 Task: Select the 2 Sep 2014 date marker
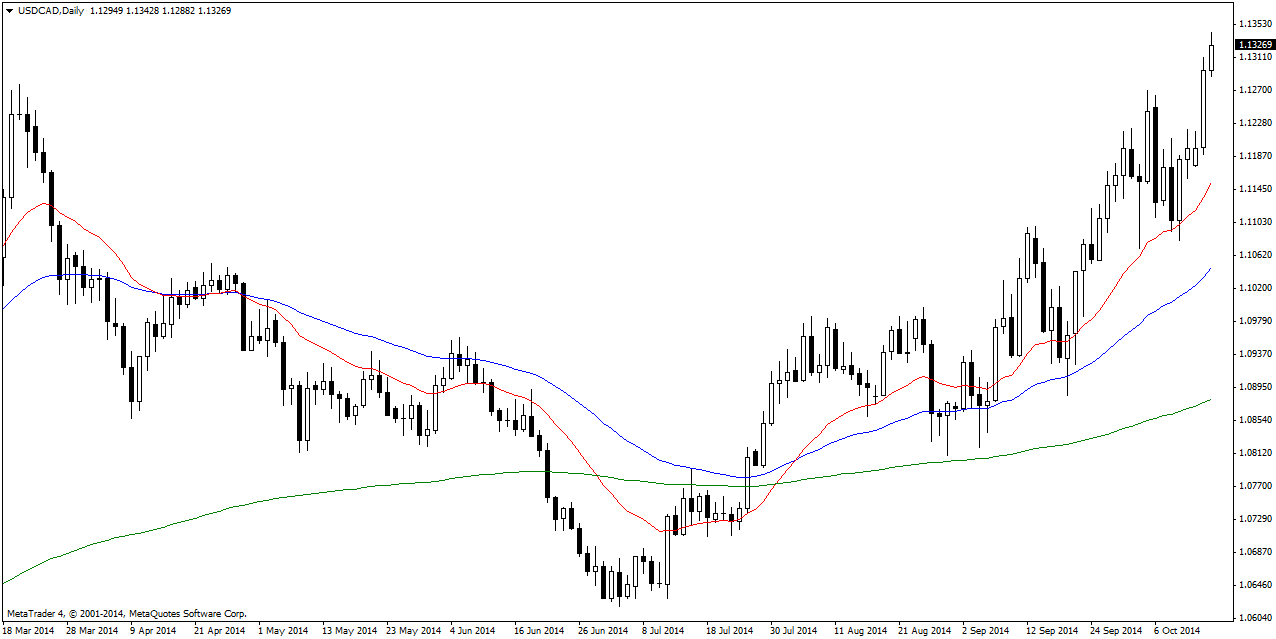click(x=985, y=631)
